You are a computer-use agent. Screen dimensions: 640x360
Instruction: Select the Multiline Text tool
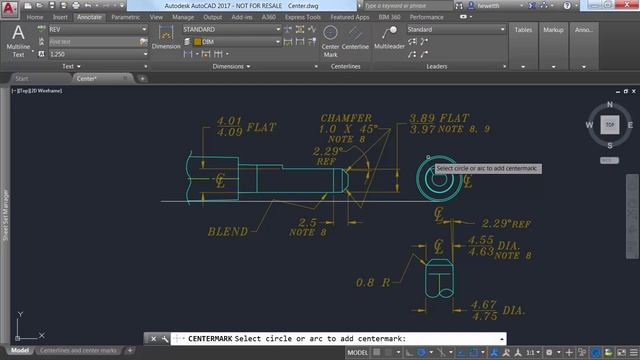coord(18,41)
